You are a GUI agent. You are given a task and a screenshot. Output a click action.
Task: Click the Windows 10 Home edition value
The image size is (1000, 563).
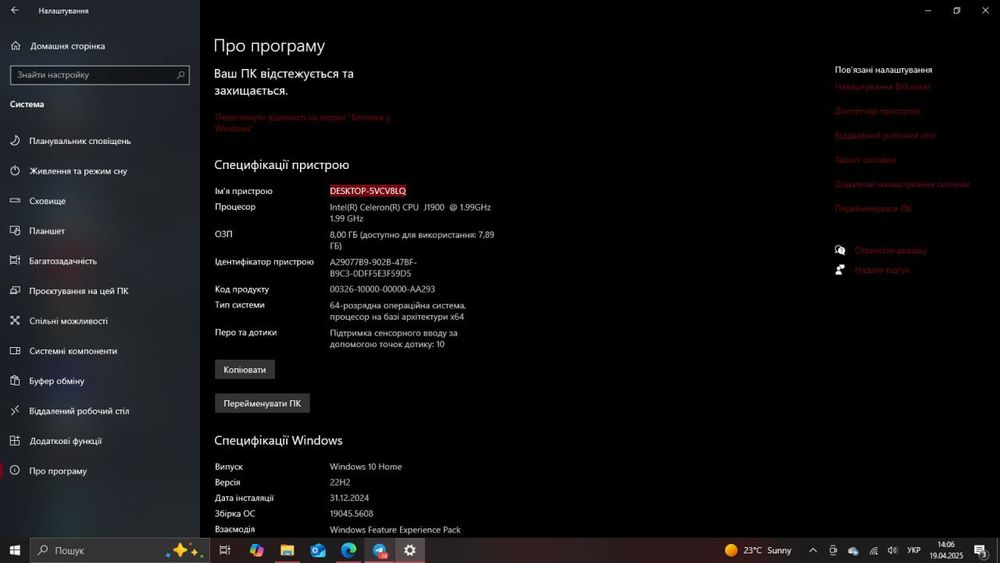365,466
